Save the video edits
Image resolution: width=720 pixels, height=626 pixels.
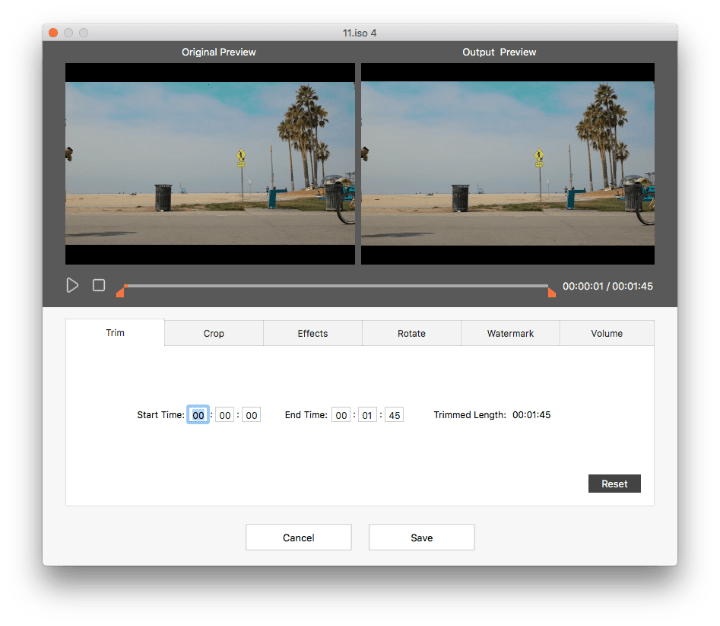coord(422,537)
